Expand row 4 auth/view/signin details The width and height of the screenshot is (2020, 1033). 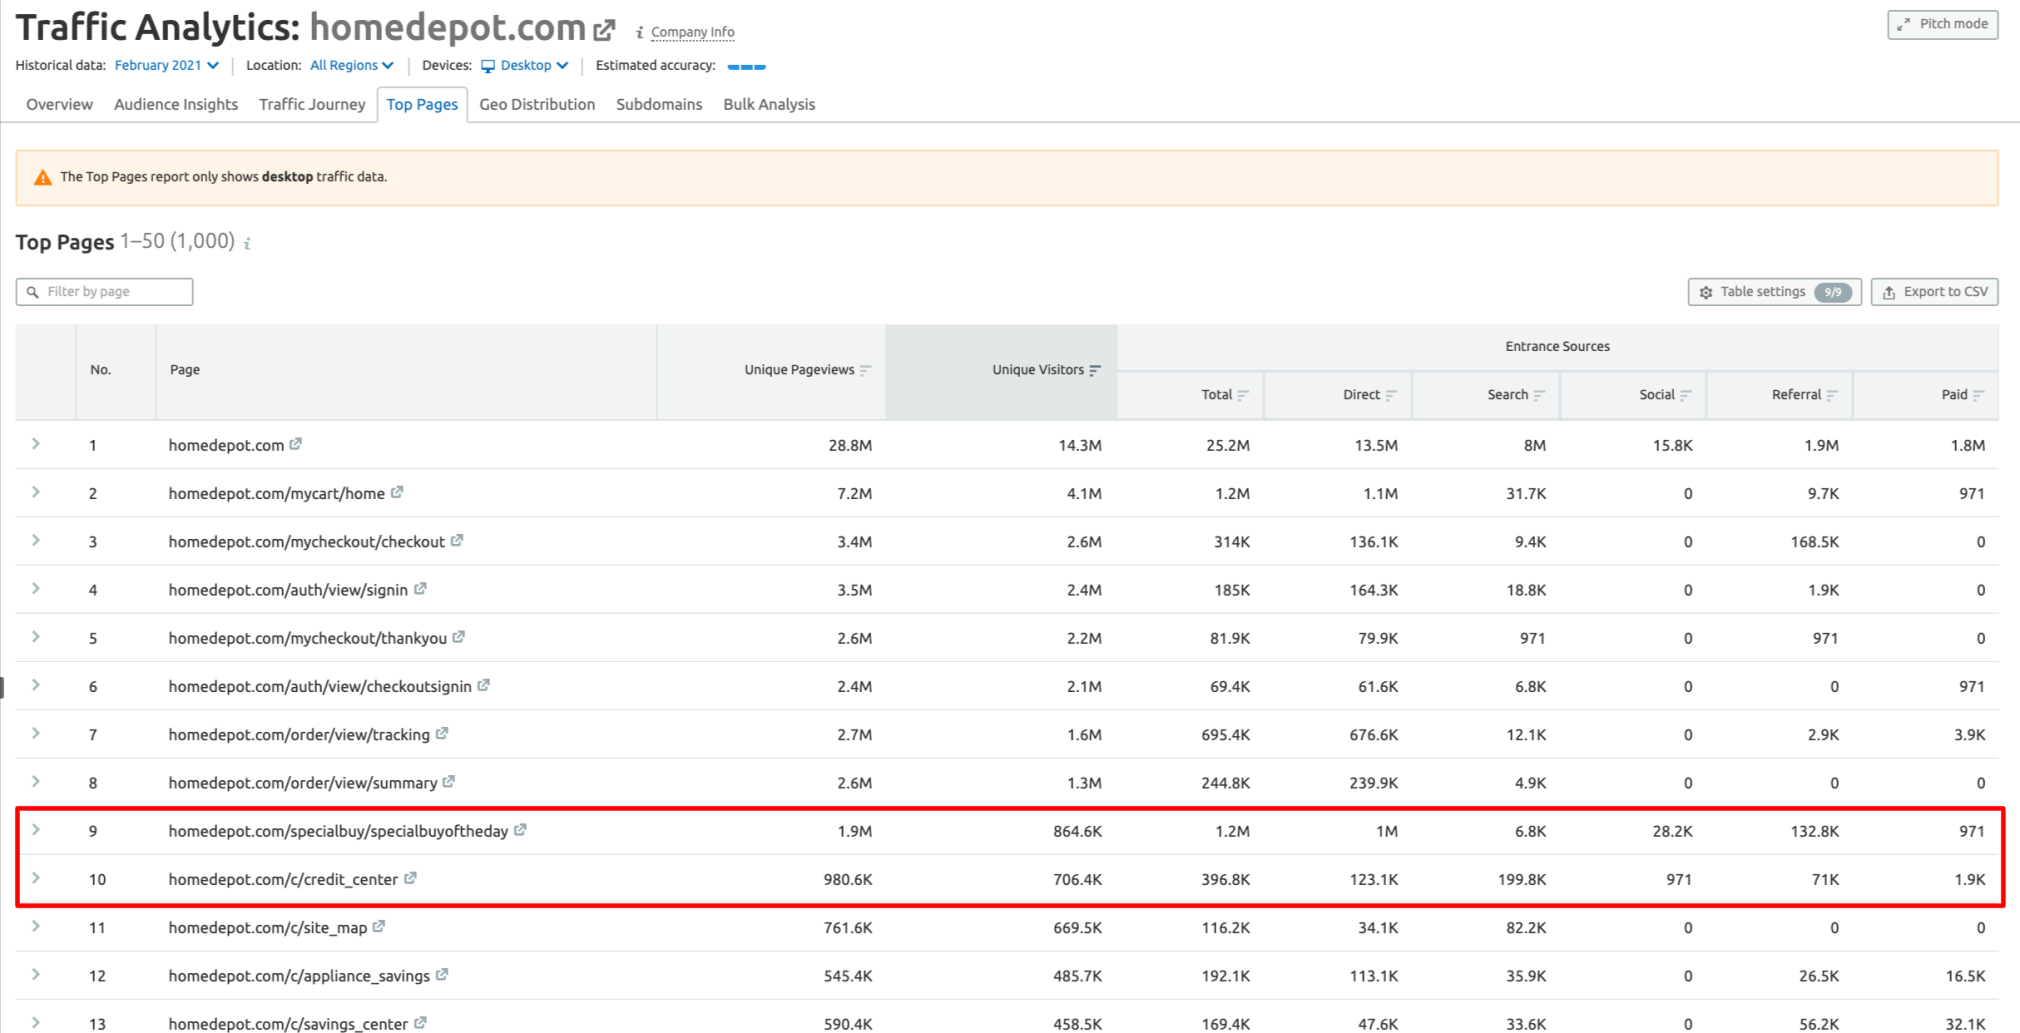point(36,588)
